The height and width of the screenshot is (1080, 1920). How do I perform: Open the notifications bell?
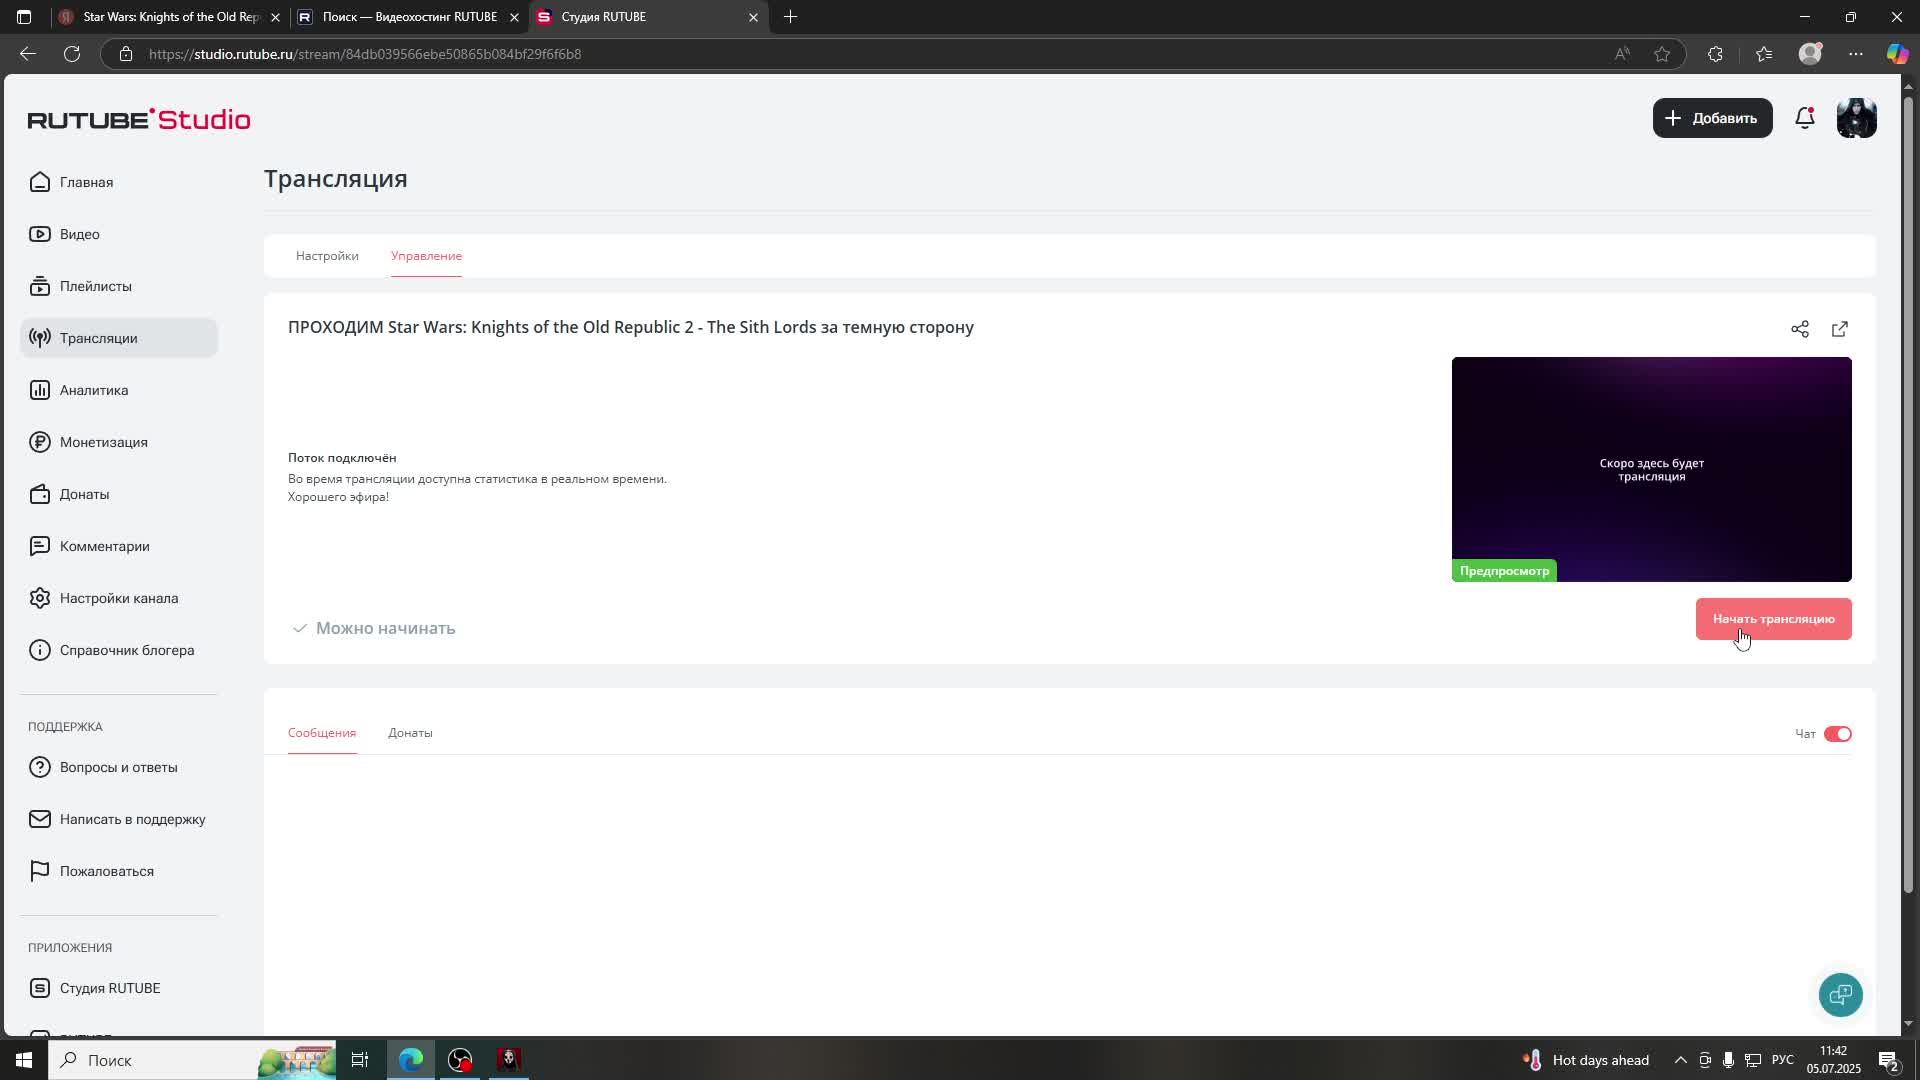click(x=1805, y=118)
